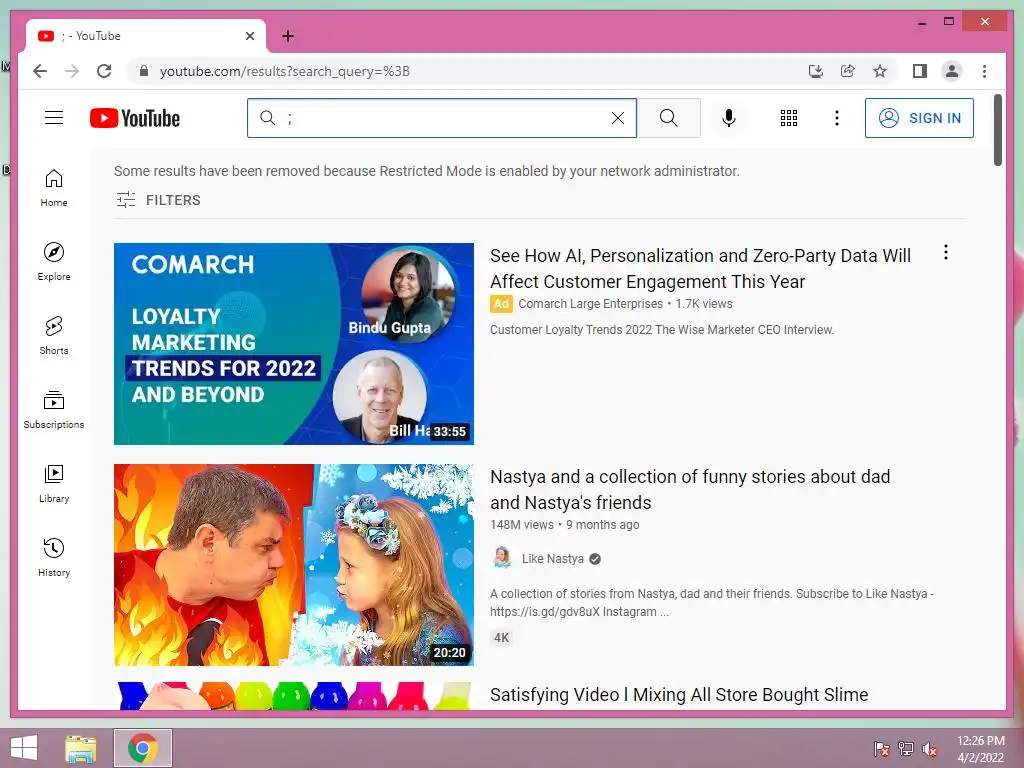Click the address bar URL
Image resolution: width=1024 pixels, height=768 pixels.
coord(285,71)
